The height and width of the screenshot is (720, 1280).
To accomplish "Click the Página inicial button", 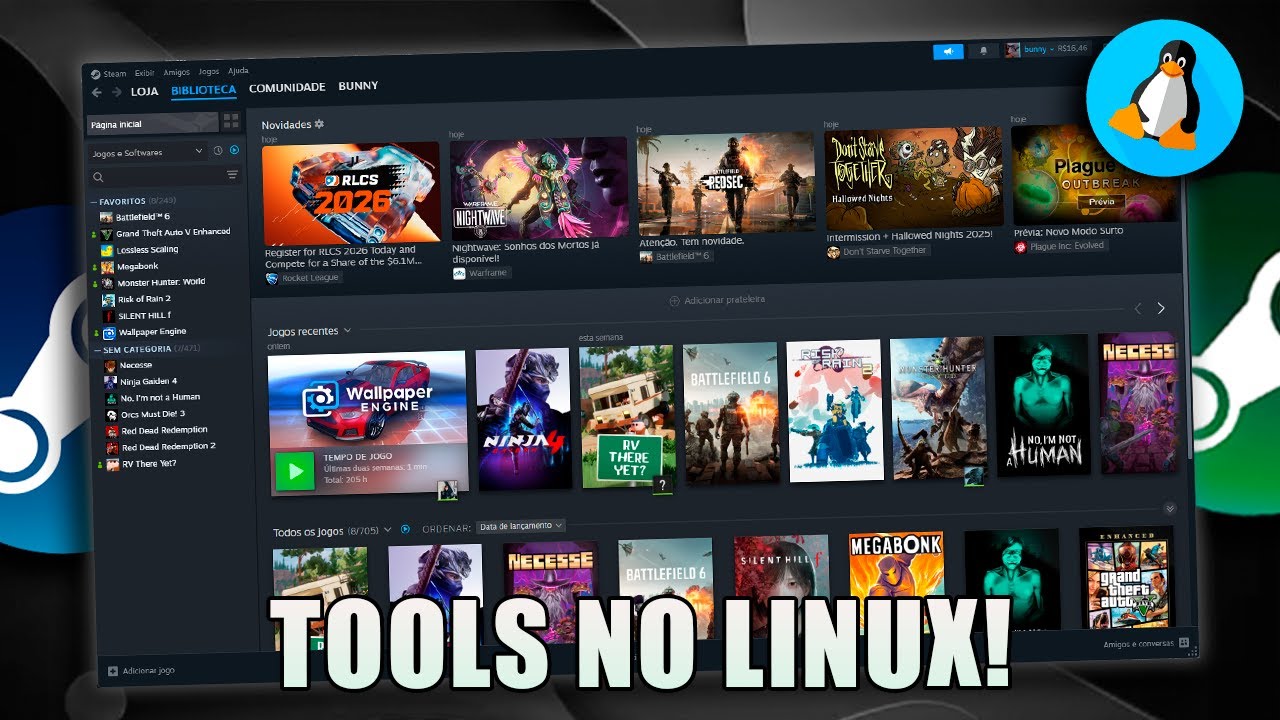I will pyautogui.click(x=152, y=124).
